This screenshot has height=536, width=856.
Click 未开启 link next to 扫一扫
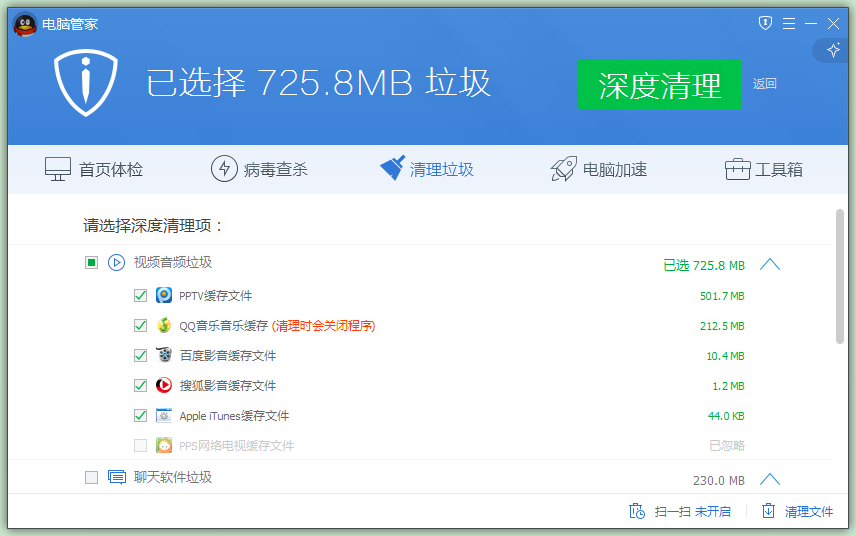tap(713, 511)
